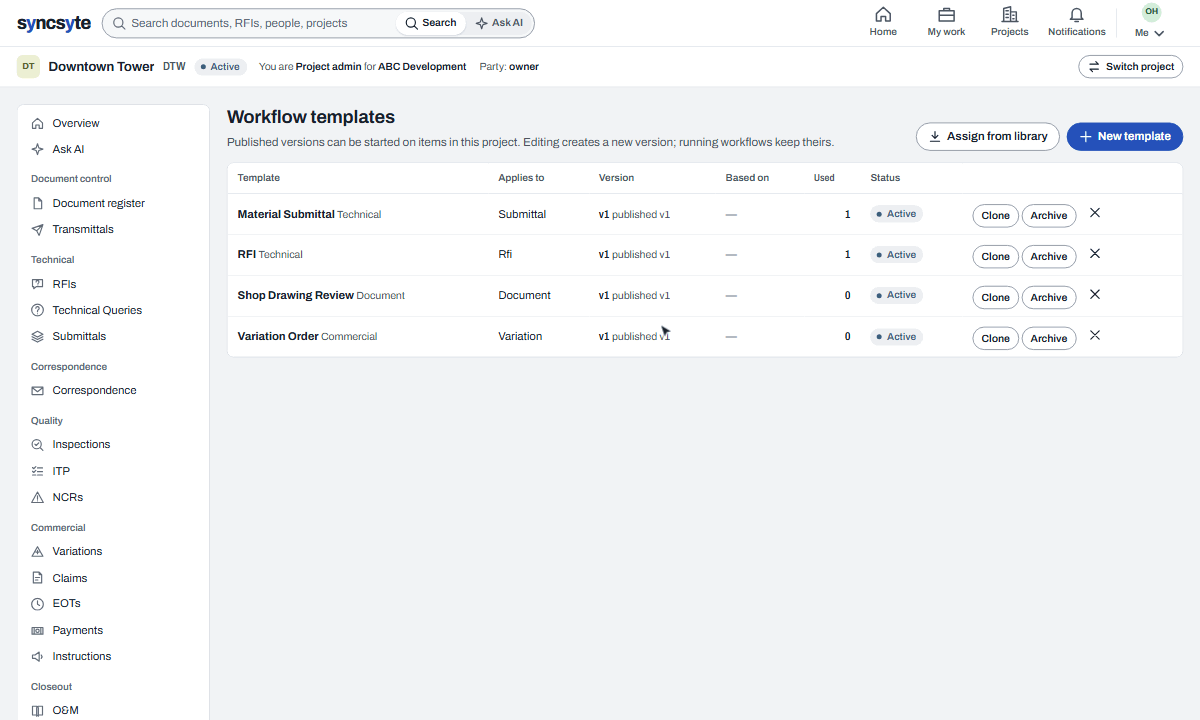
Task: Open the Shop Drawing Review template name
Action: 296,295
